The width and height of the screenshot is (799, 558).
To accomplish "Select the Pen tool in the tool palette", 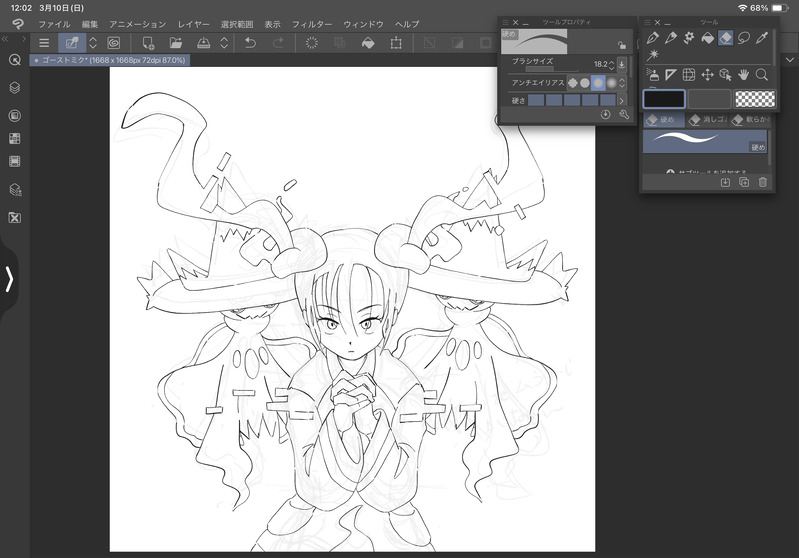I will point(652,38).
